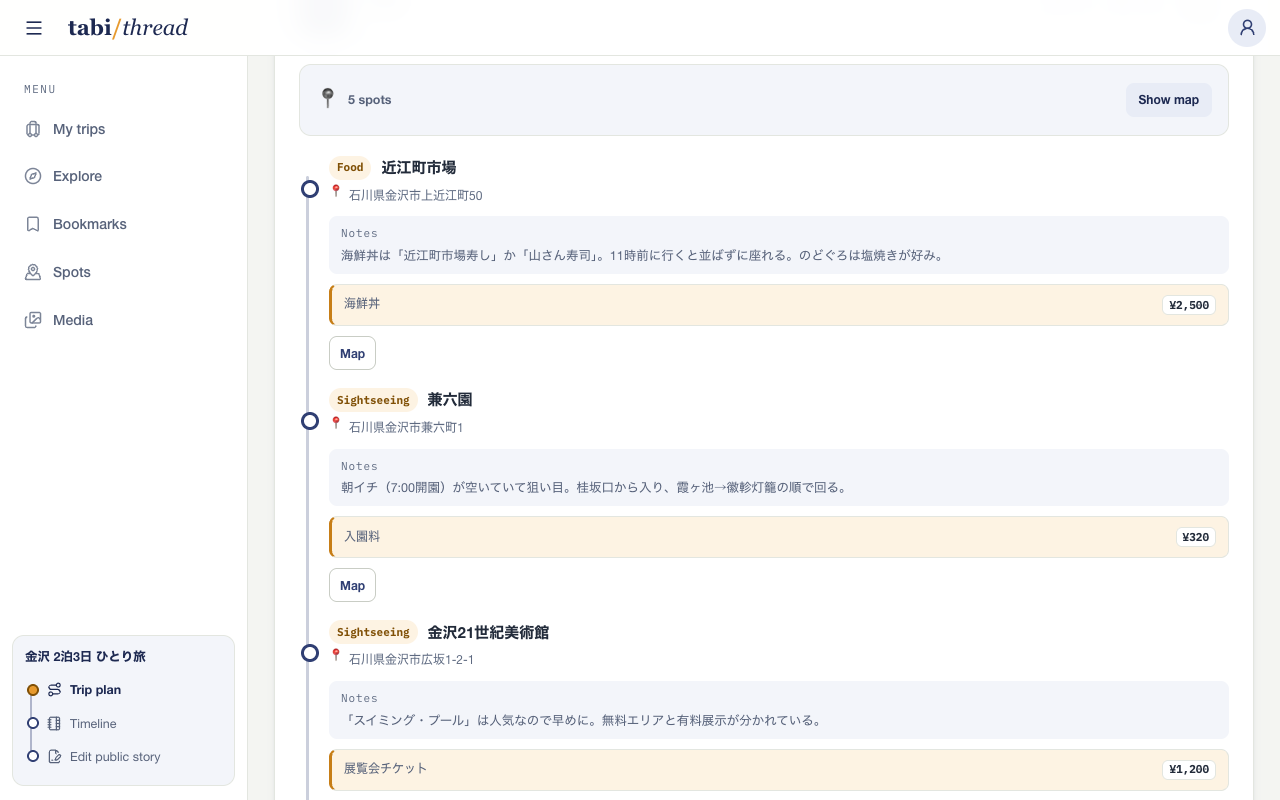Click address 石川県金沢市上近江町50
The height and width of the screenshot is (800, 1280).
pyautogui.click(x=415, y=195)
